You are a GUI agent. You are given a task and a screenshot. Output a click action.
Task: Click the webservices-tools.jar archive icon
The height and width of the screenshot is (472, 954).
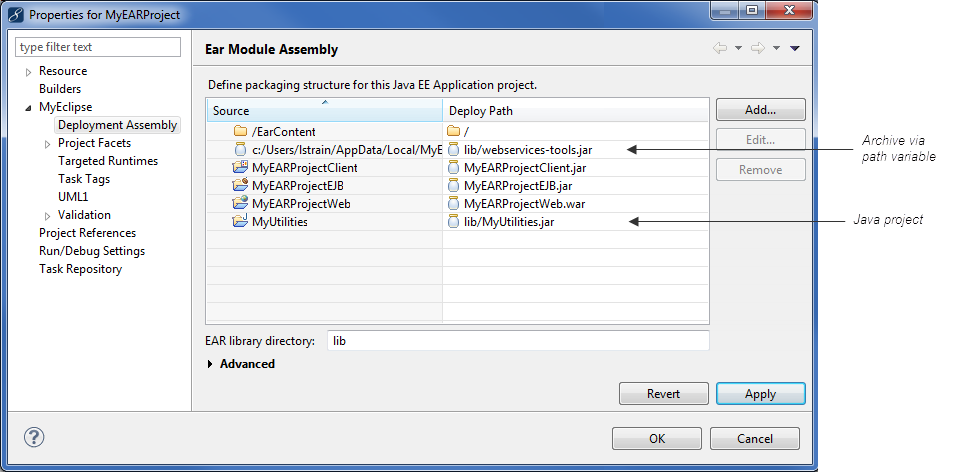click(x=454, y=149)
